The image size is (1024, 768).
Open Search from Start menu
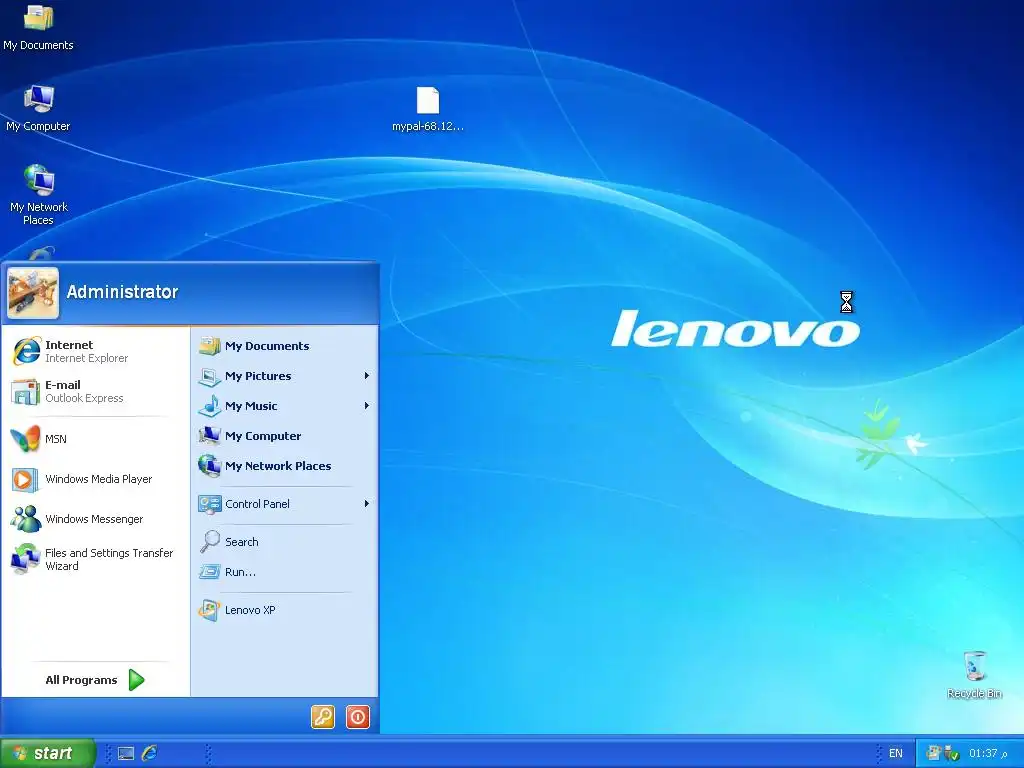(284, 542)
